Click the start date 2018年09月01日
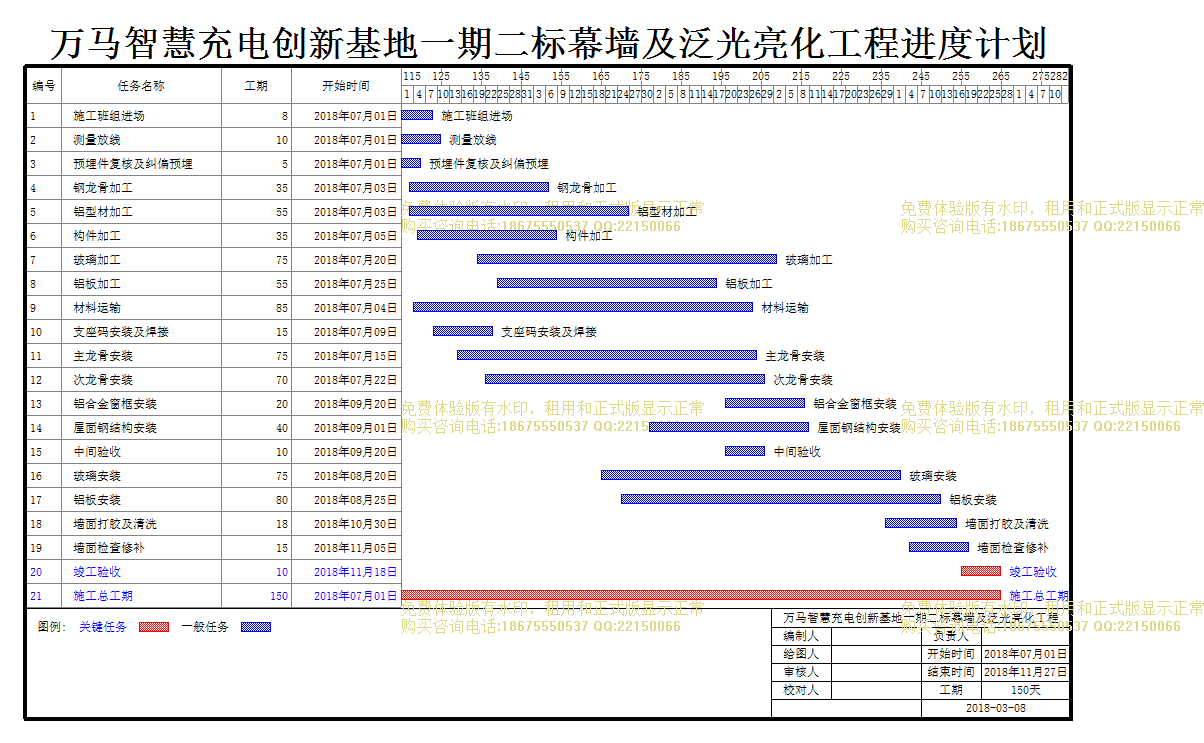Image resolution: width=1204 pixels, height=743 pixels. tap(355, 428)
